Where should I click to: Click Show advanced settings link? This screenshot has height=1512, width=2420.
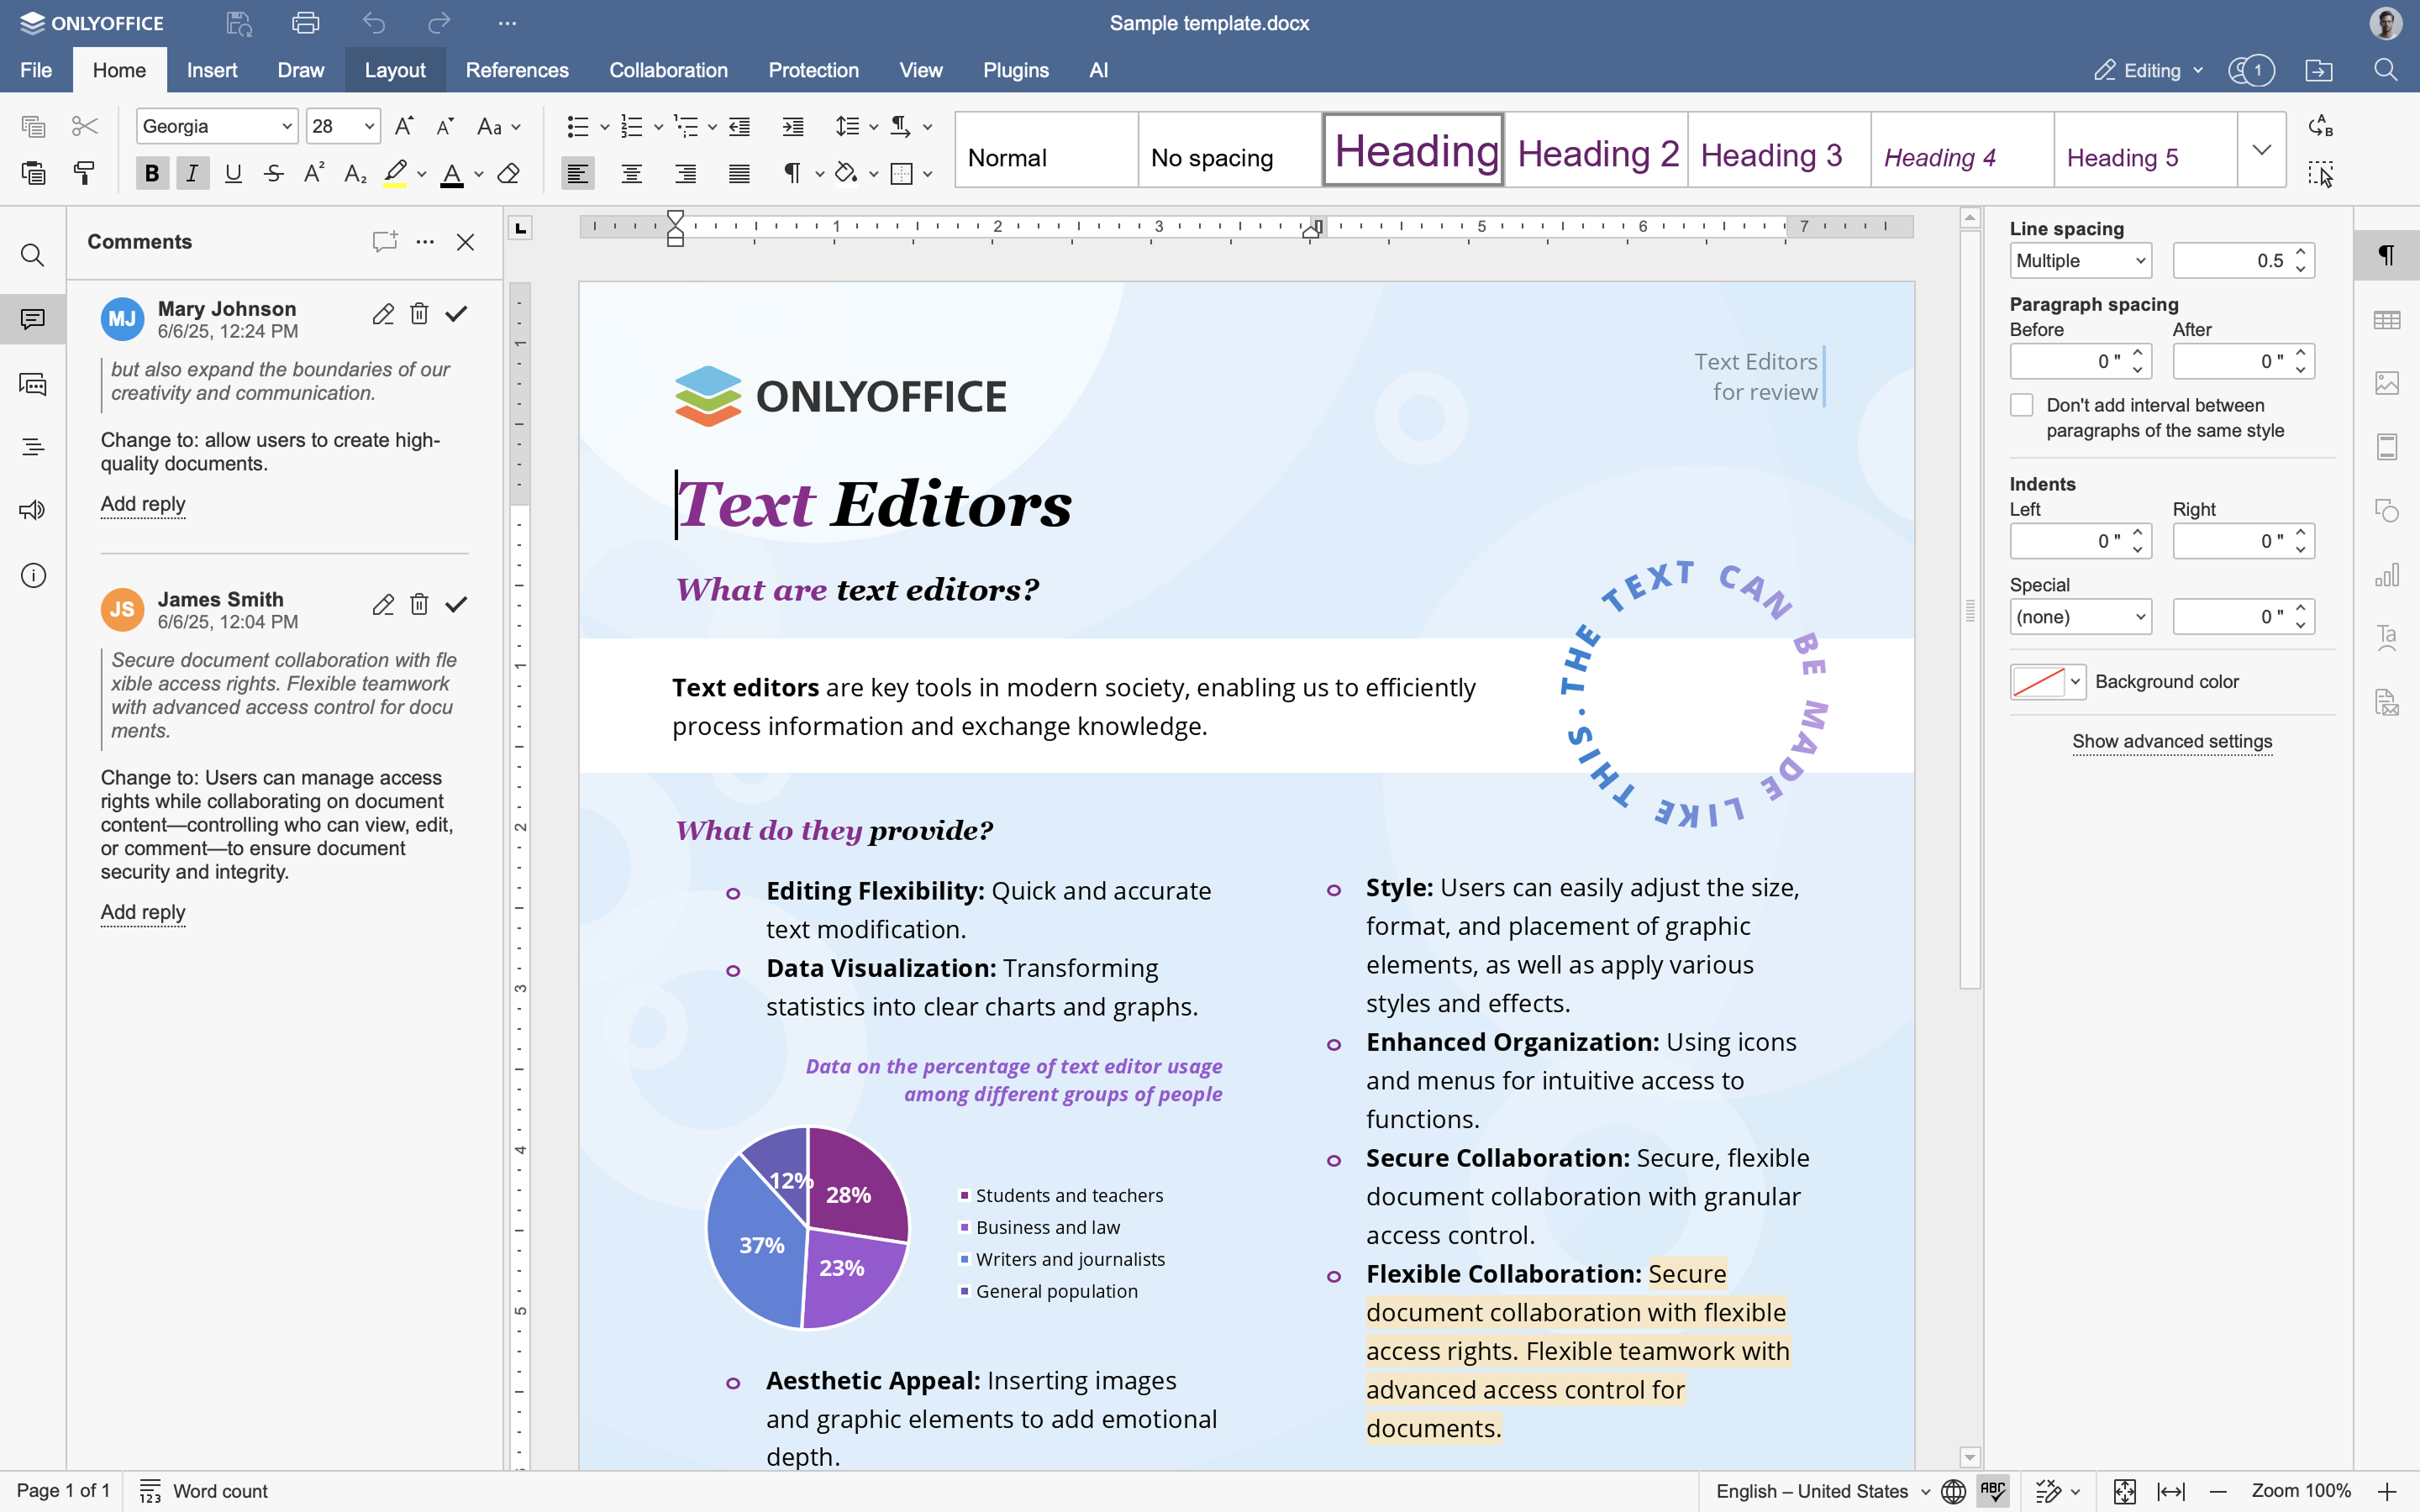coord(2171,741)
